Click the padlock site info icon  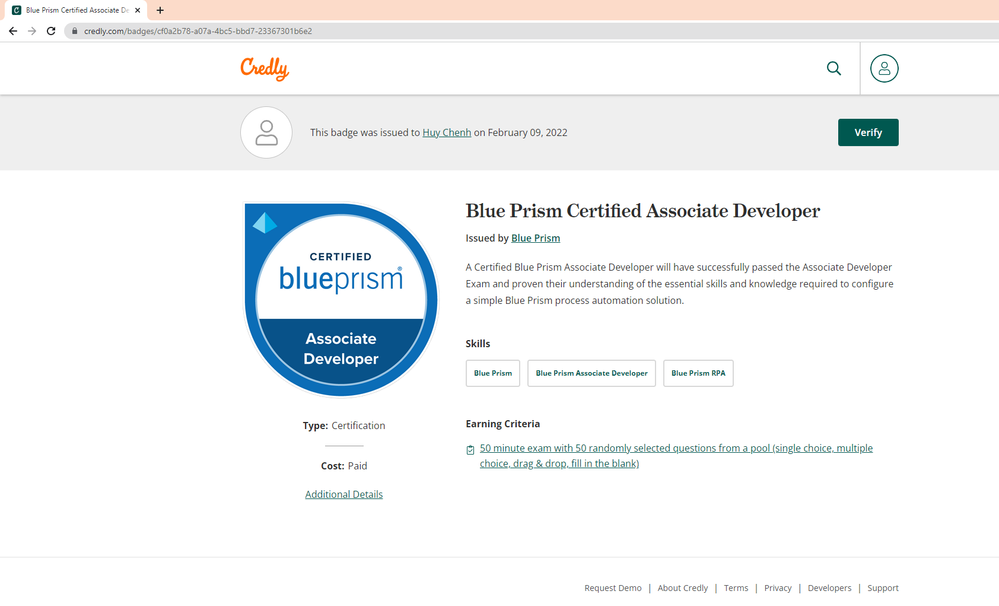[x=75, y=31]
